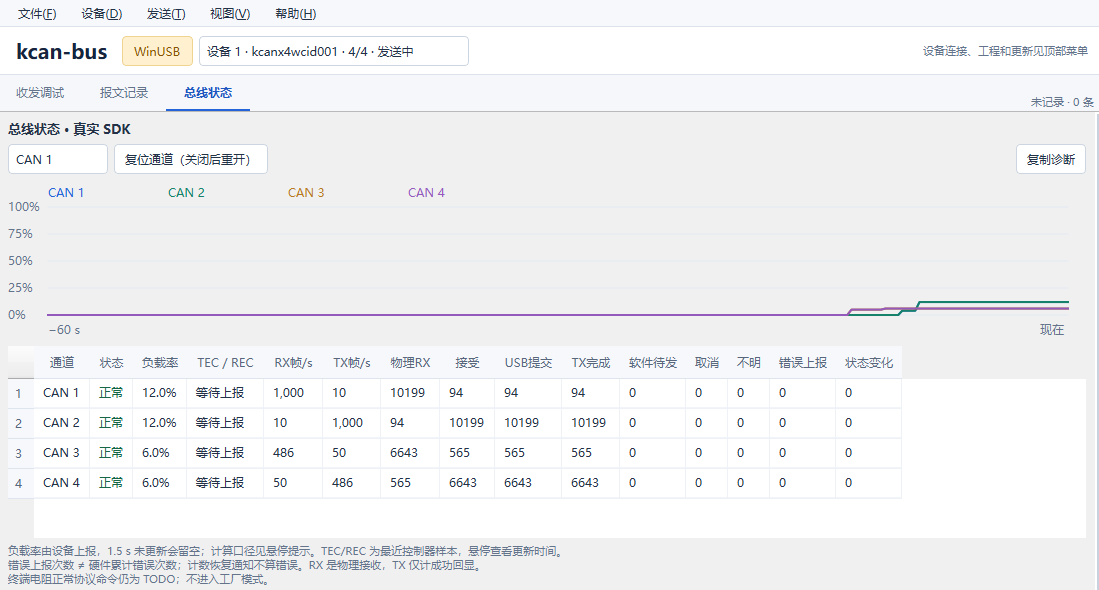Click the TX帧/s column header
Viewport: 1099px width, 590px height.
[351, 362]
